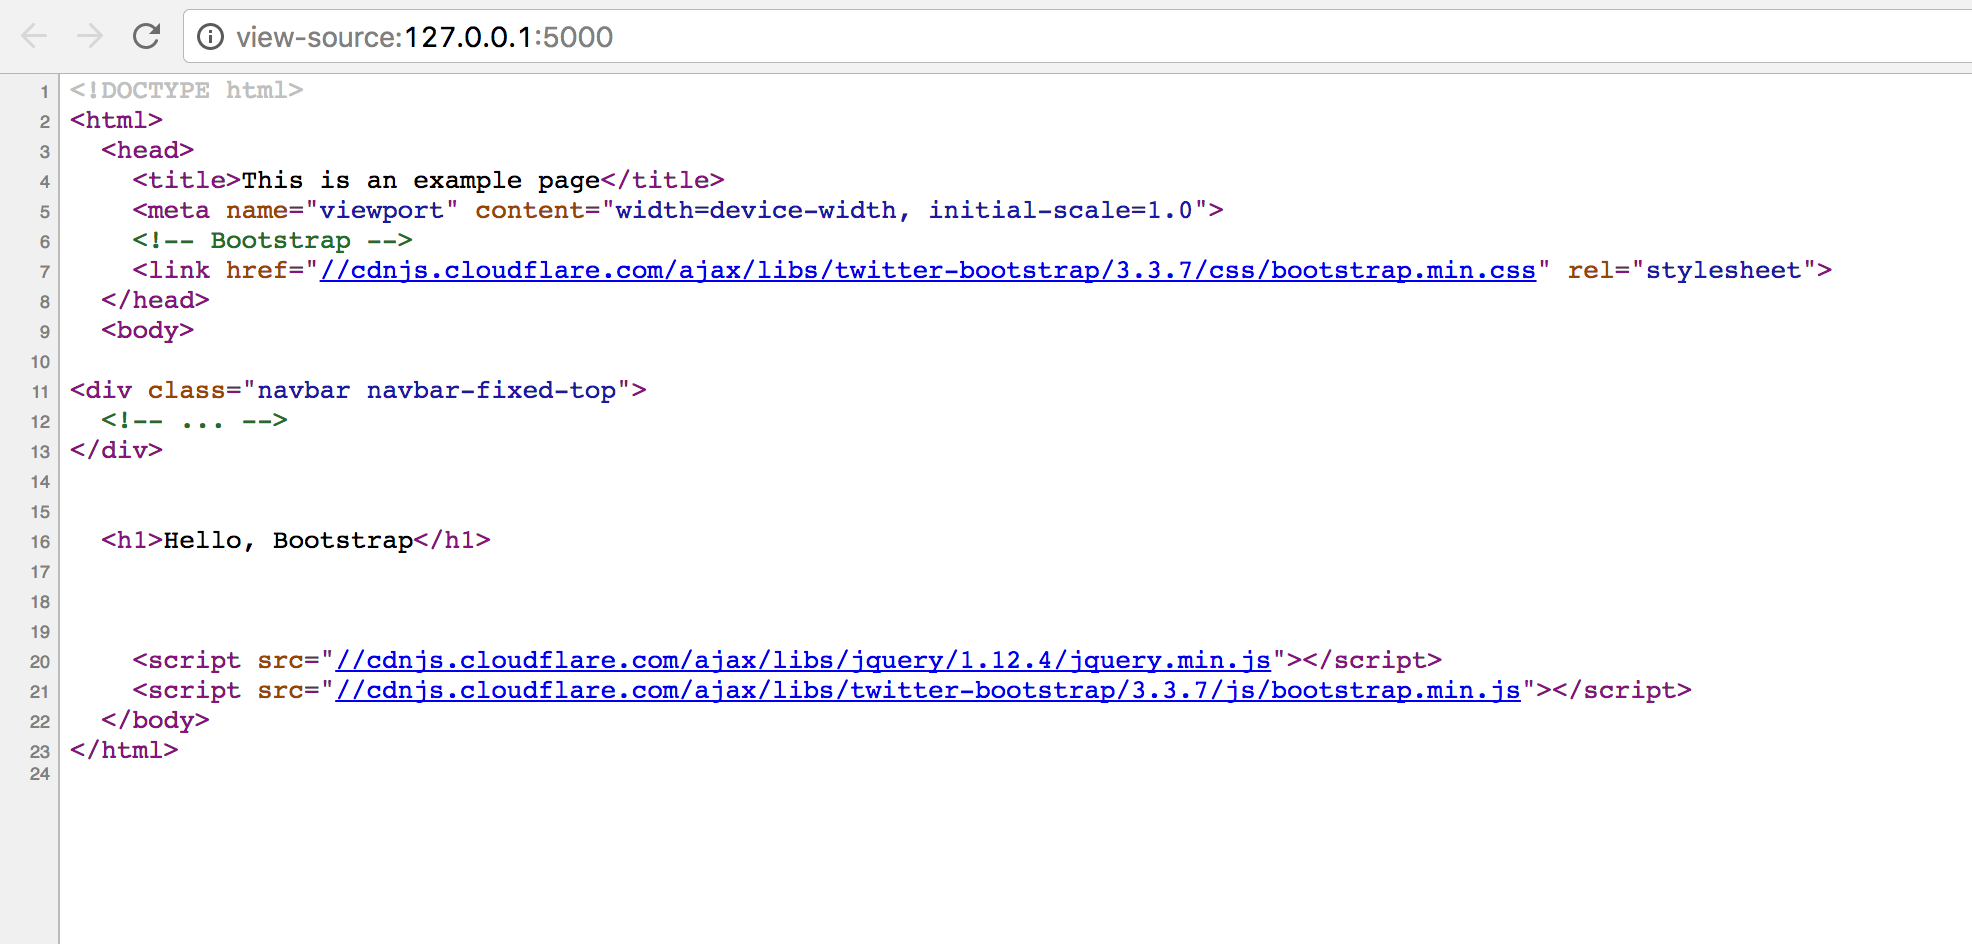Click the 'Bootstrap' HTML comment
The width and height of the screenshot is (1972, 944).
[x=272, y=240]
